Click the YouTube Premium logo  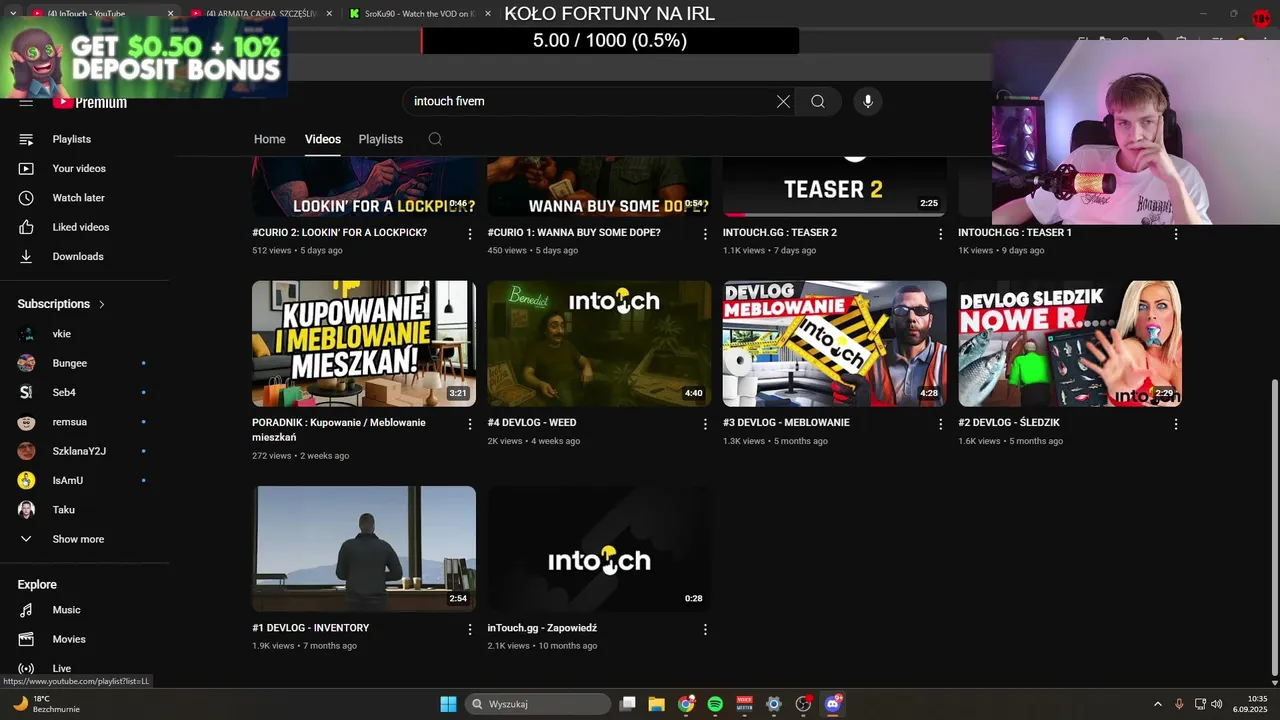pyautogui.click(x=90, y=102)
